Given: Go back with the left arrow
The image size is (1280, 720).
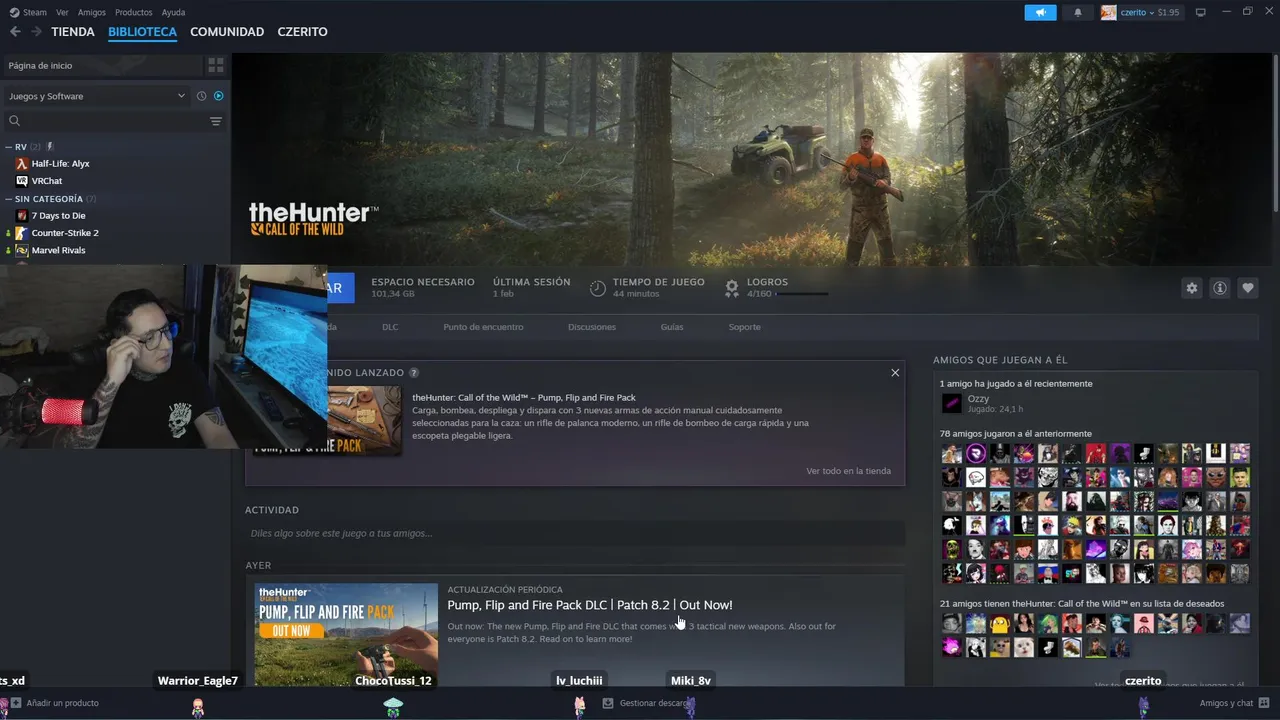Looking at the screenshot, I should (x=15, y=32).
